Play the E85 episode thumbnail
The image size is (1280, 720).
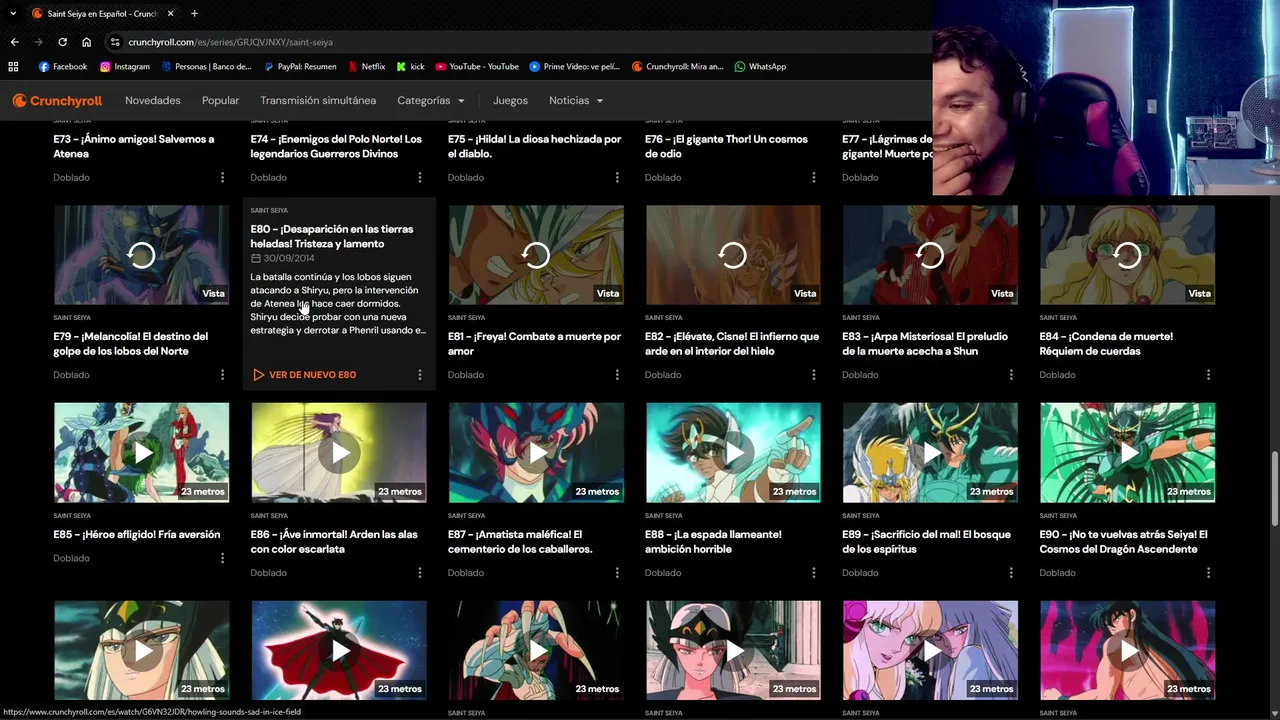[x=141, y=452]
